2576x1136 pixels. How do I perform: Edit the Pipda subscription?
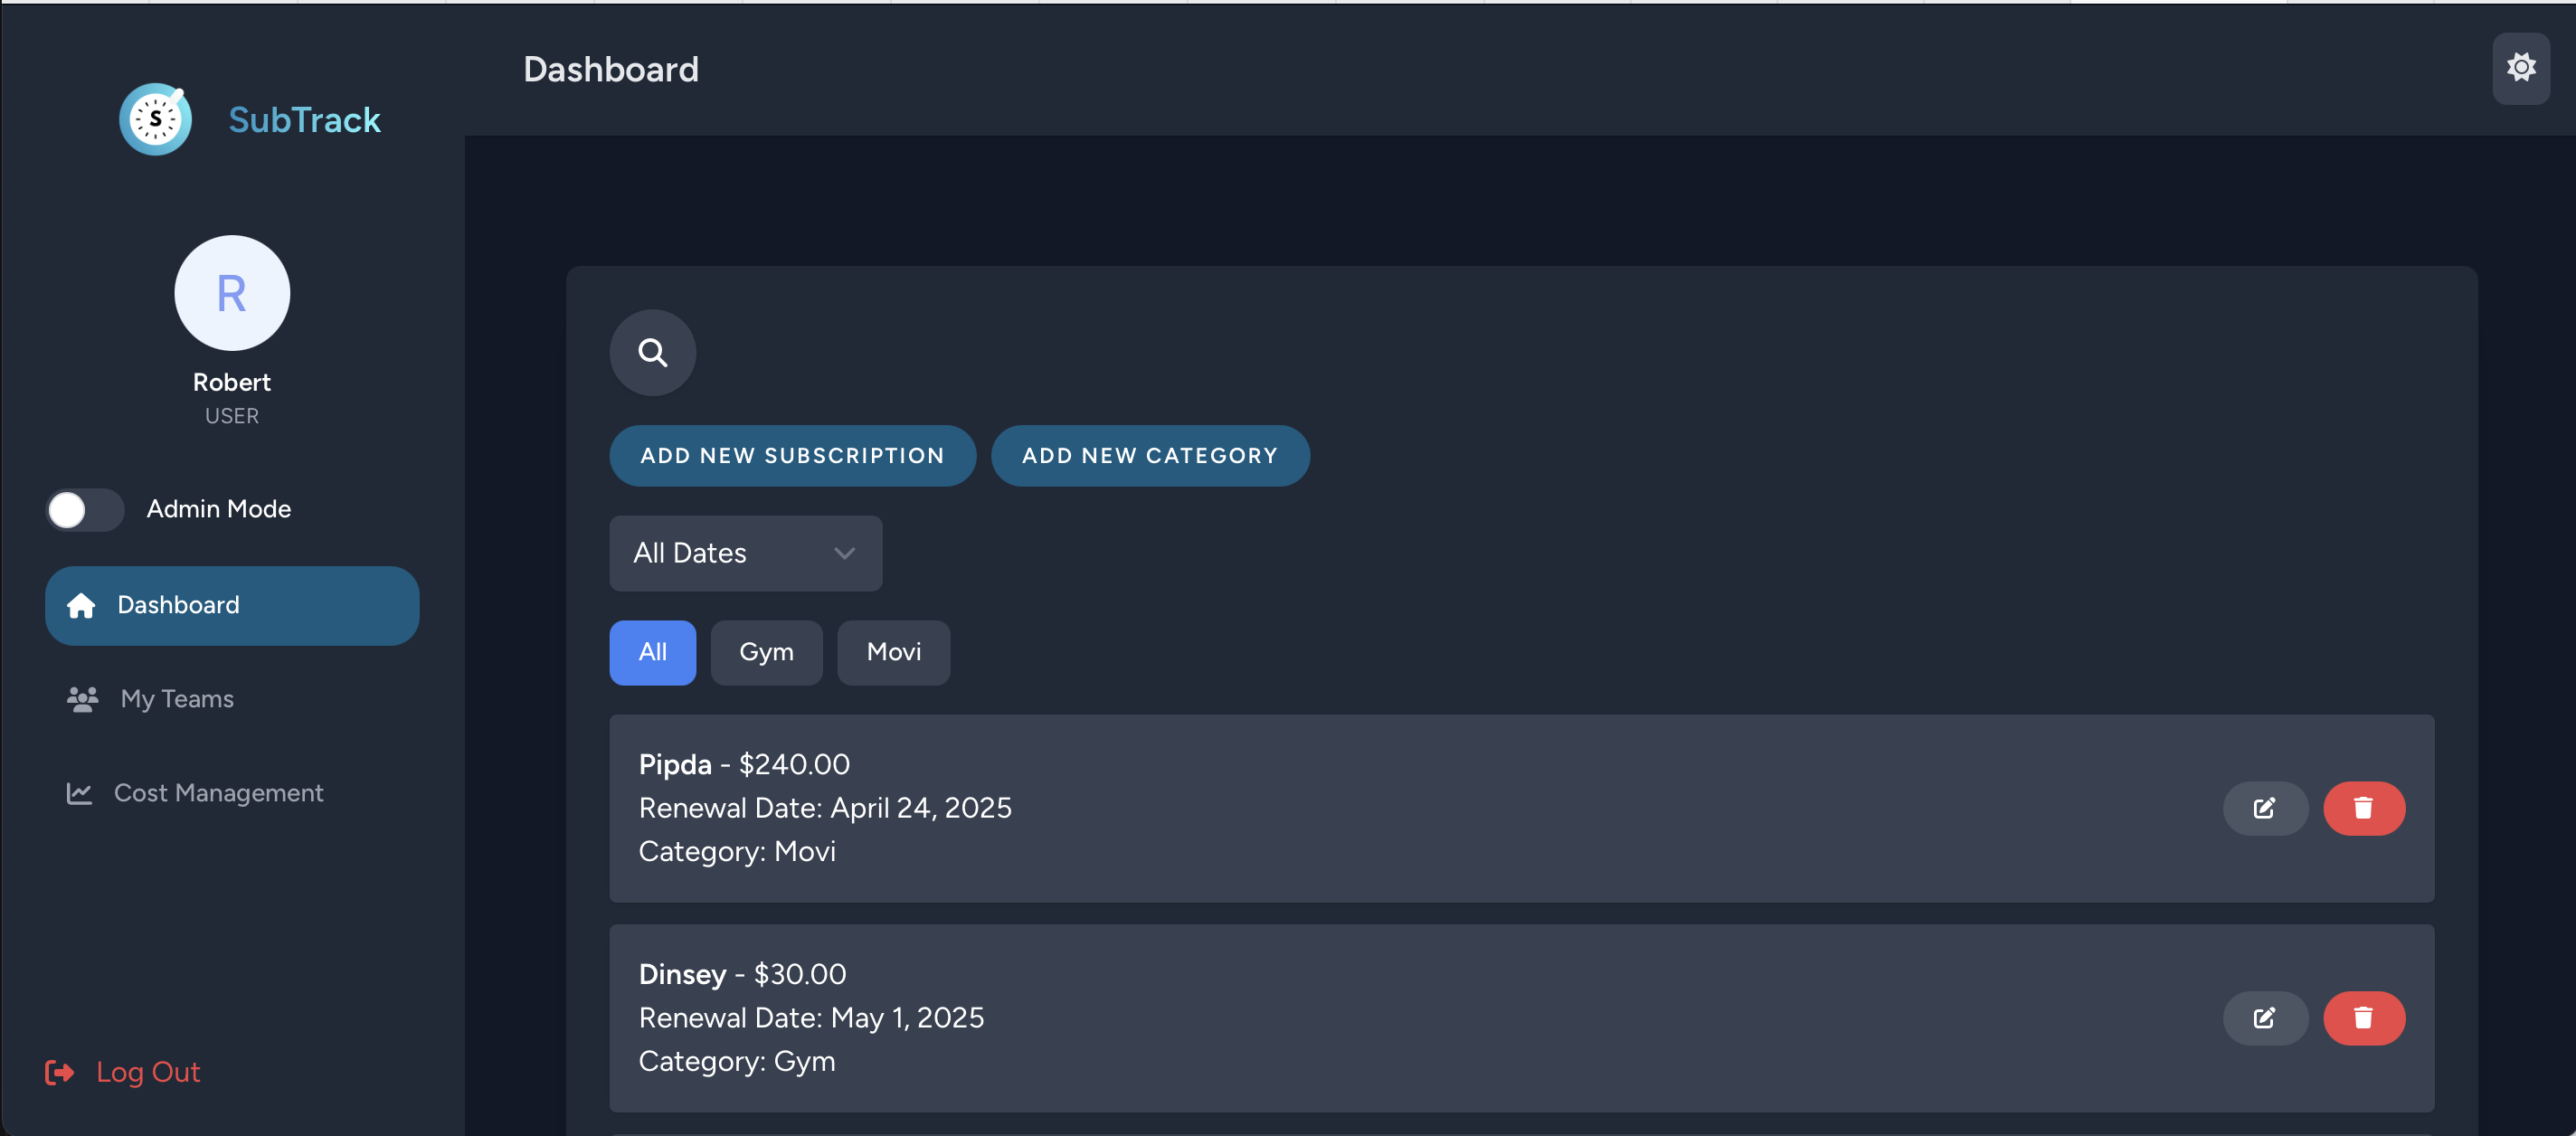coord(2264,808)
